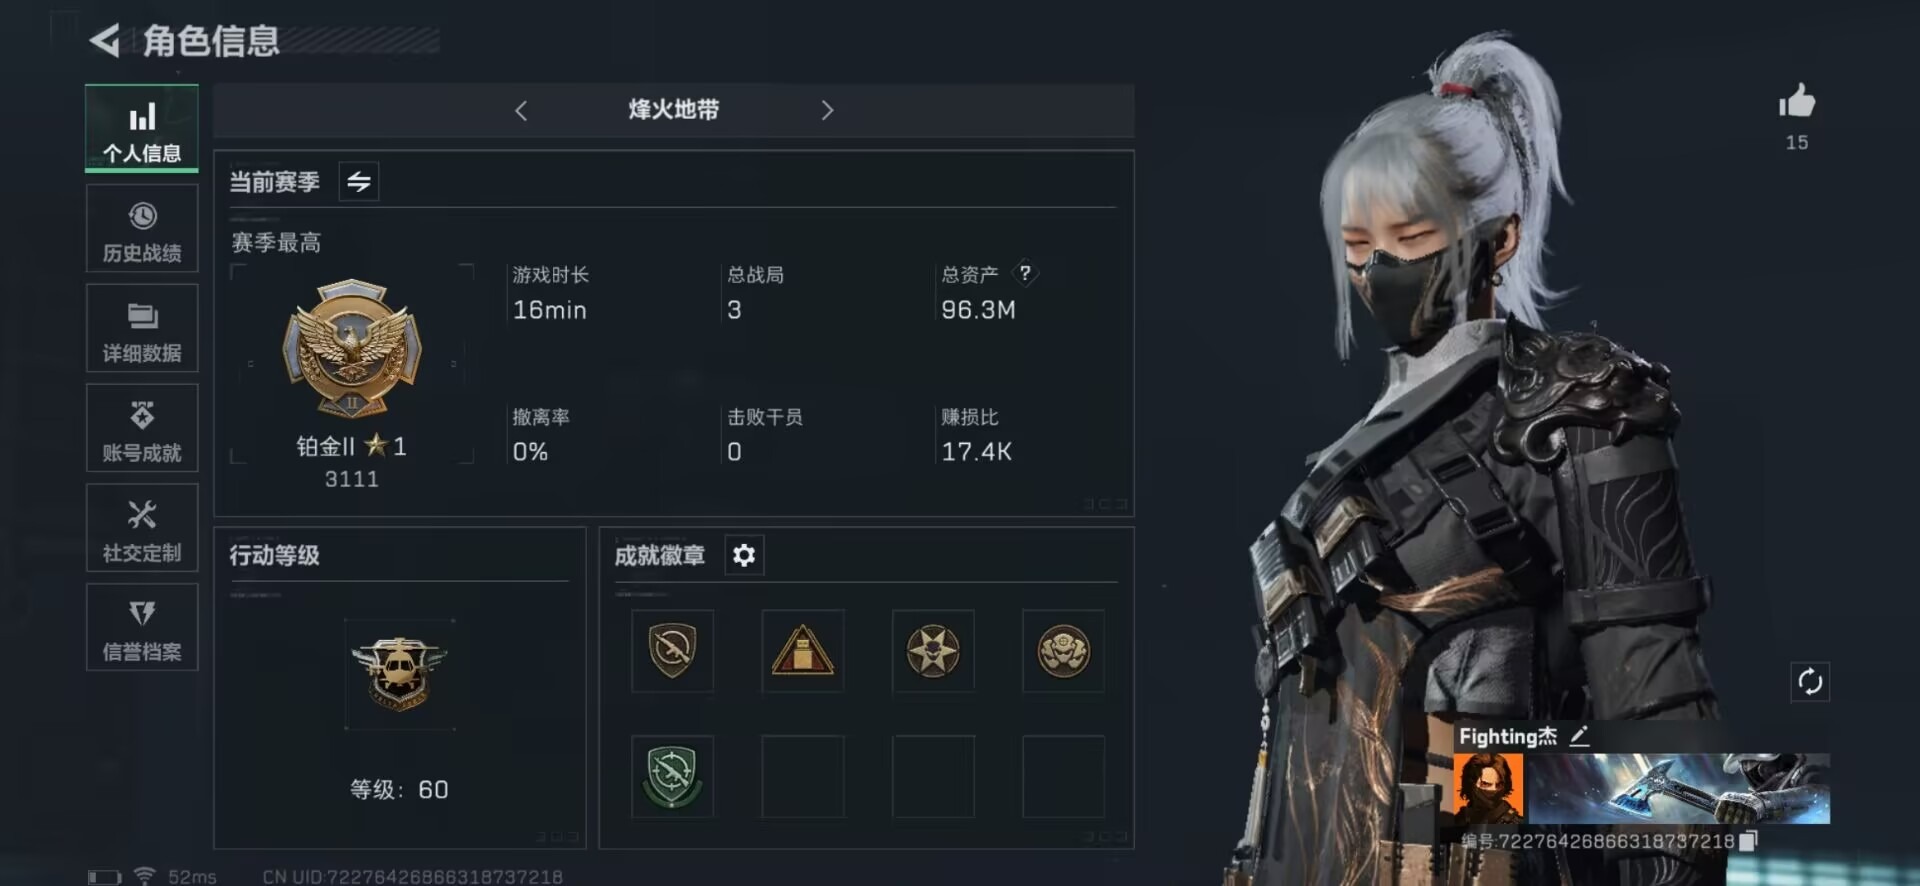The height and width of the screenshot is (886, 1920).
Task: Choose the empty badge slot beside green badge
Action: (x=802, y=777)
